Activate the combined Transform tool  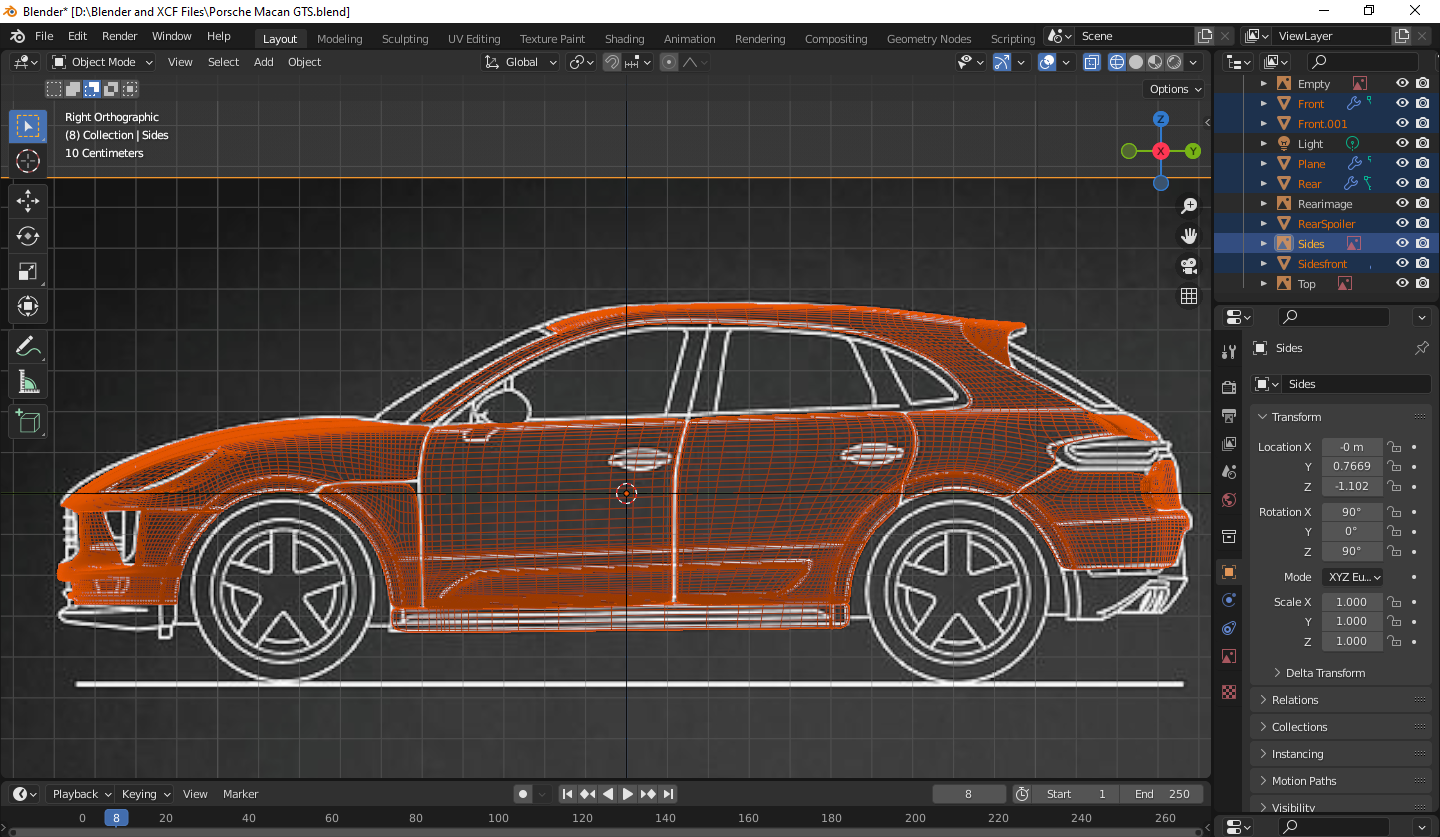click(28, 306)
